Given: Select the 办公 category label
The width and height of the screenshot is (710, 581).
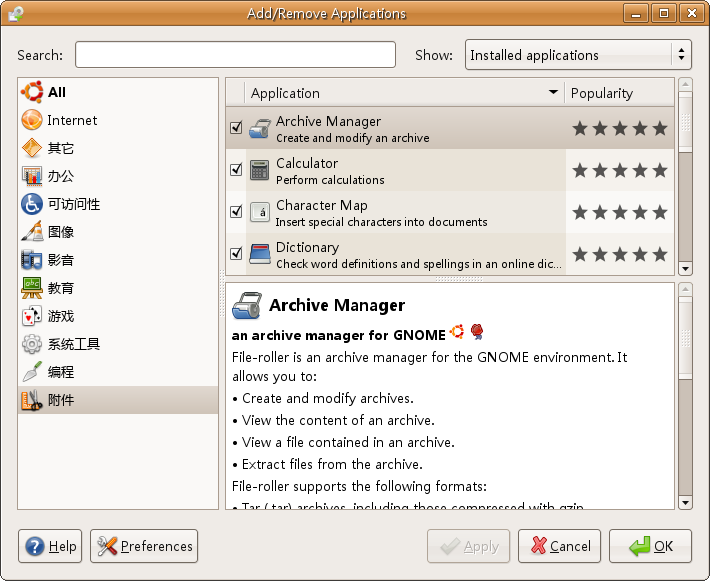Looking at the screenshot, I should tap(61, 176).
